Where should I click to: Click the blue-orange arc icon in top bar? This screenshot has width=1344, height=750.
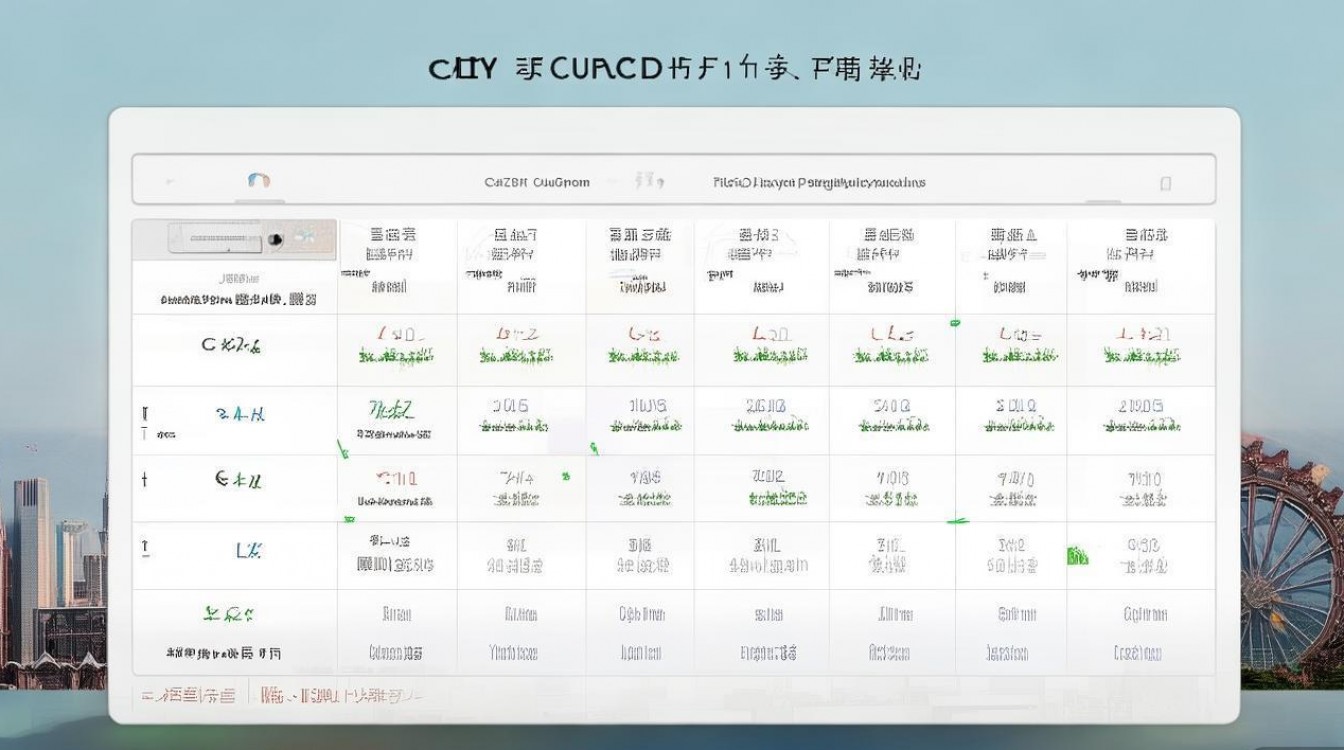258,181
